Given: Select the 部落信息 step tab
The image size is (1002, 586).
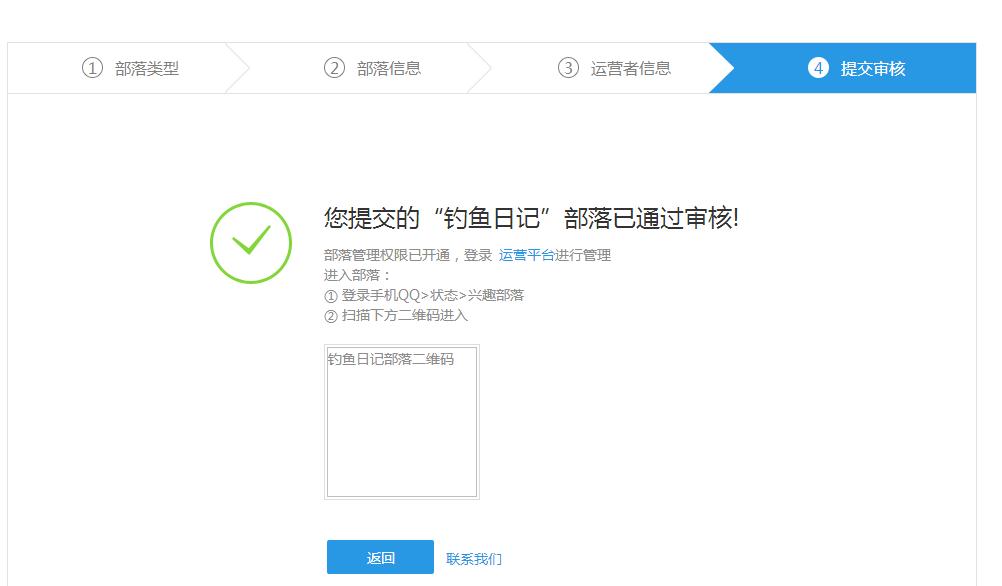Looking at the screenshot, I should (373, 68).
